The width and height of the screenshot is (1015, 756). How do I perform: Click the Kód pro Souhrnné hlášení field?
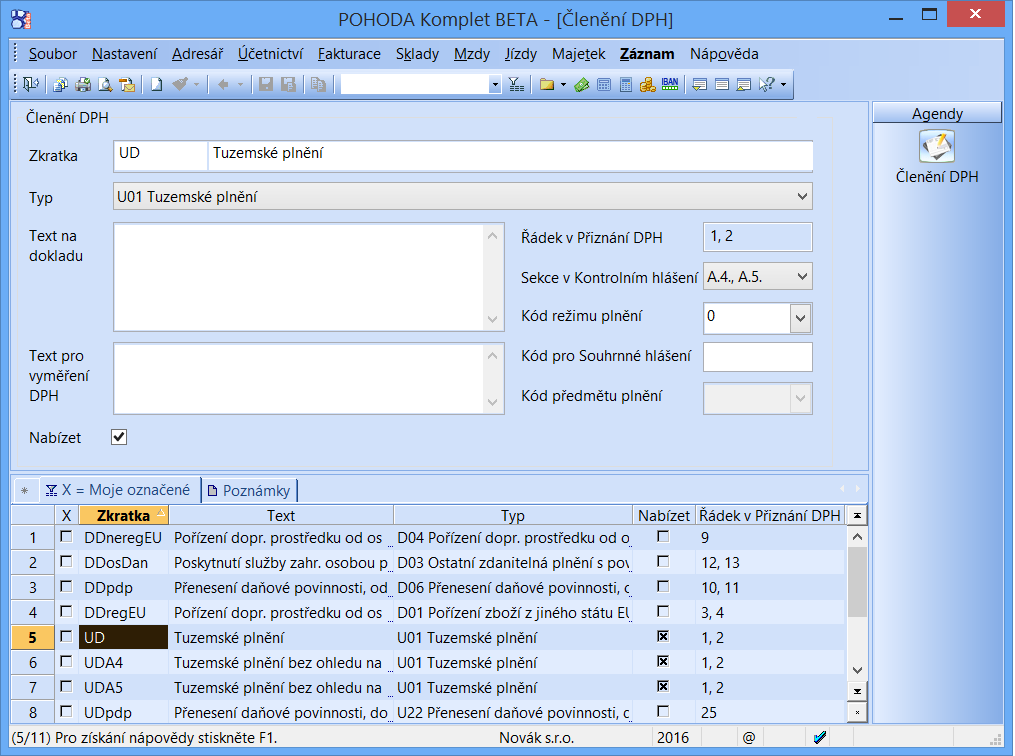click(757, 357)
